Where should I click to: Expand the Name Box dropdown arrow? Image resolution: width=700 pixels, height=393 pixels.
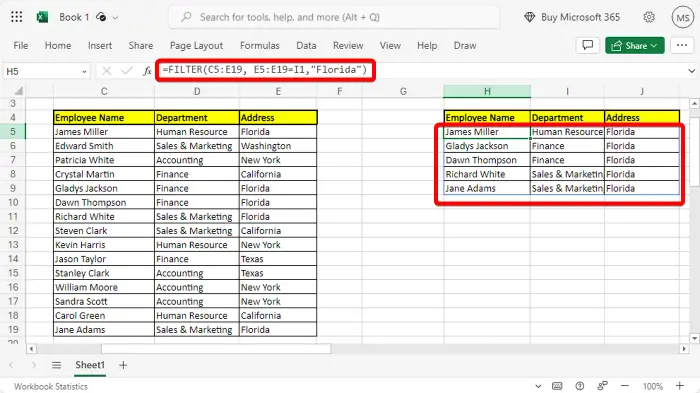84,71
